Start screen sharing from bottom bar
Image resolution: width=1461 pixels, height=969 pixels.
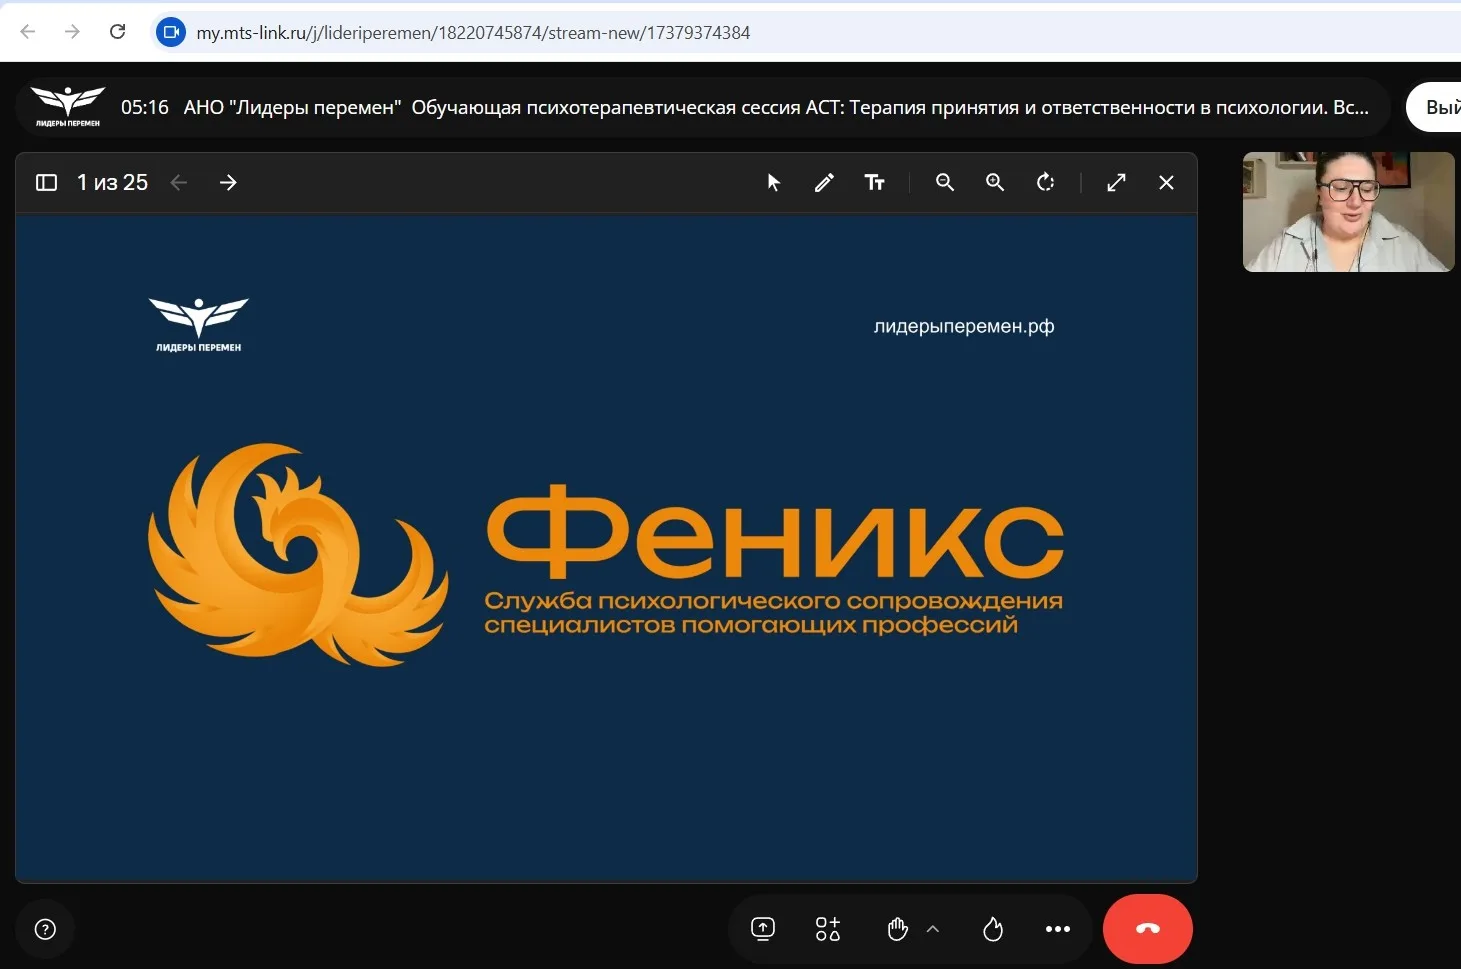763,929
